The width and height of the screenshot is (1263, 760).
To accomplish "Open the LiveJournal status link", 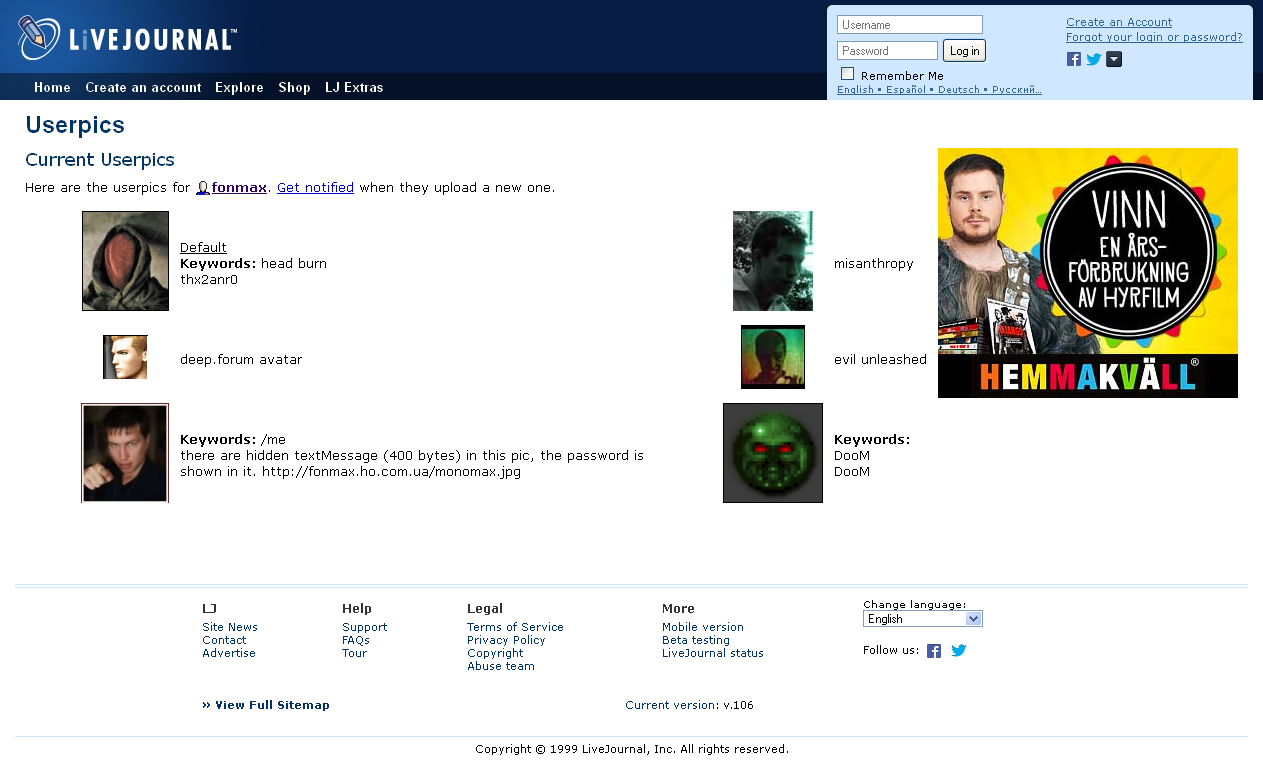I will [x=713, y=653].
